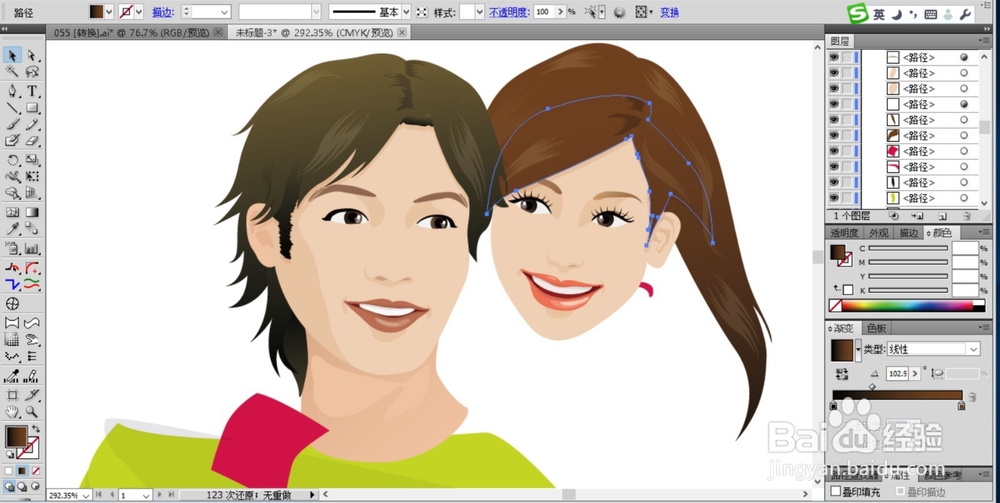Hide the path with brown hair thumbnail

pyautogui.click(x=834, y=136)
